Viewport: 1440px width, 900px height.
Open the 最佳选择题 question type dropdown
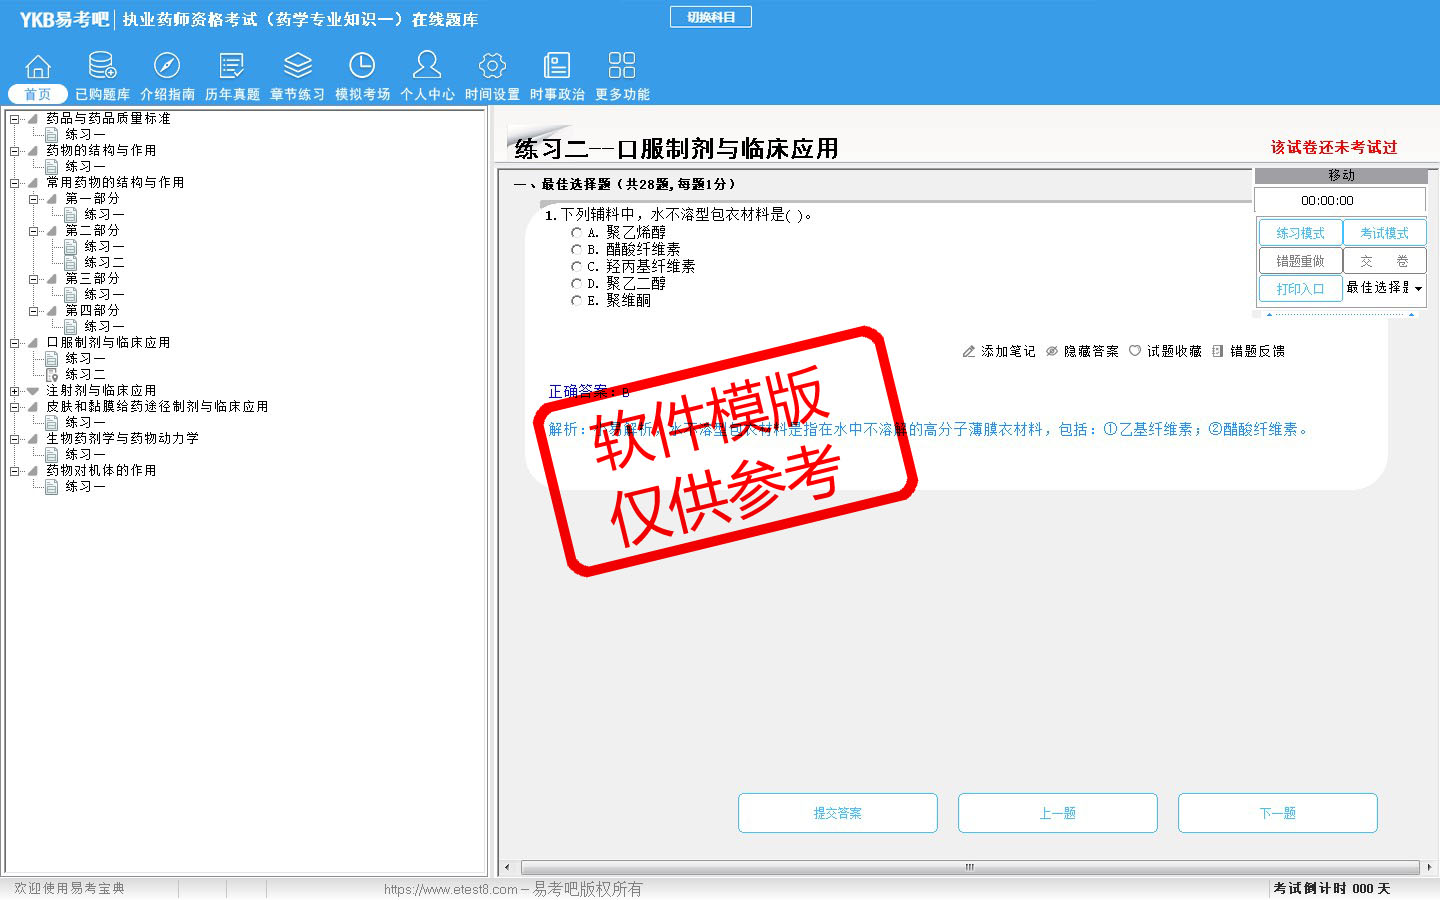coord(1418,289)
